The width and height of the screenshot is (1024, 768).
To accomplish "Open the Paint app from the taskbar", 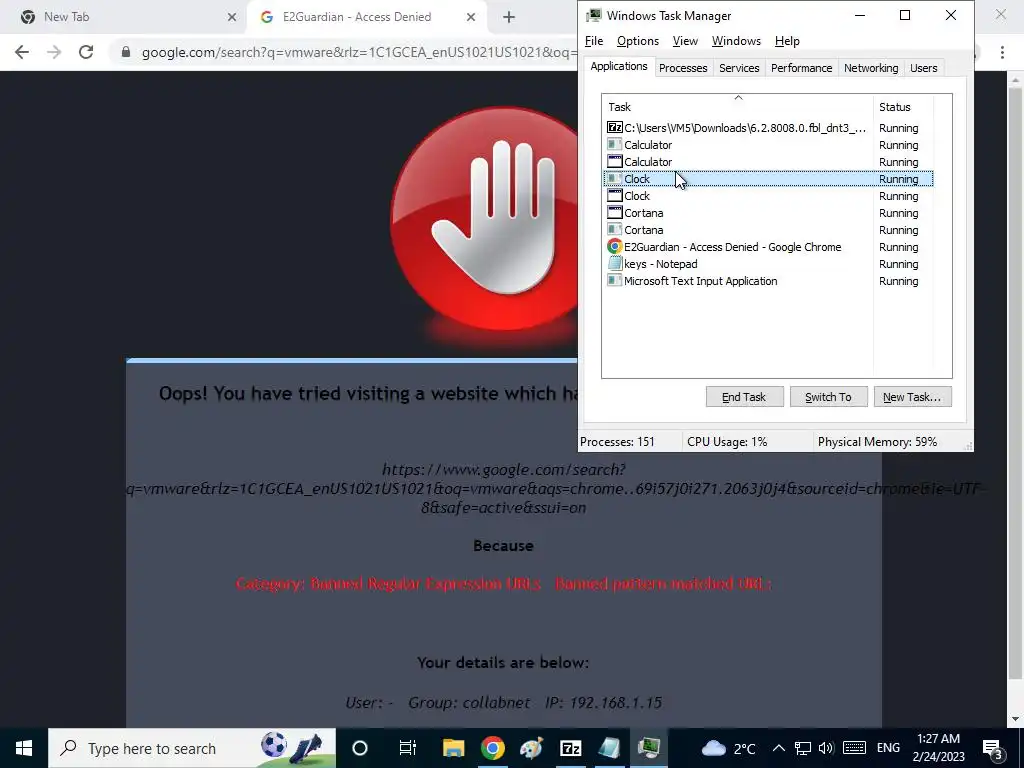I will pyautogui.click(x=532, y=748).
